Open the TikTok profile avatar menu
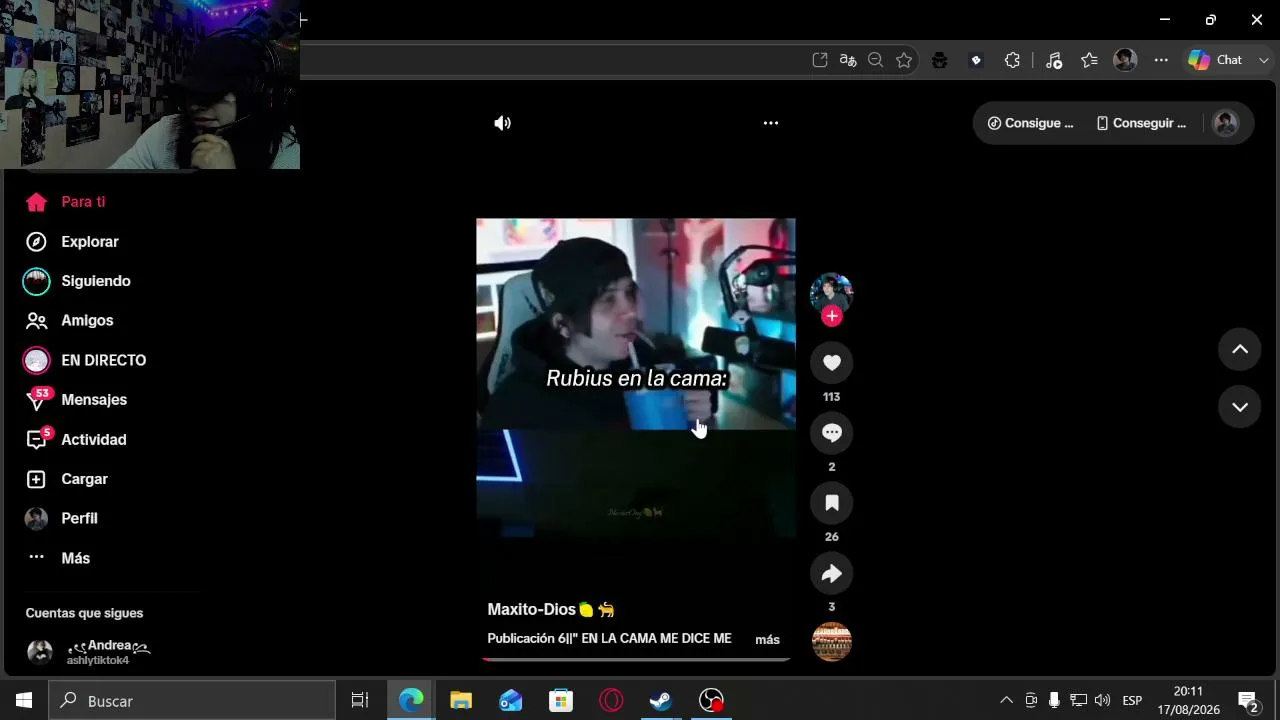 point(1225,123)
